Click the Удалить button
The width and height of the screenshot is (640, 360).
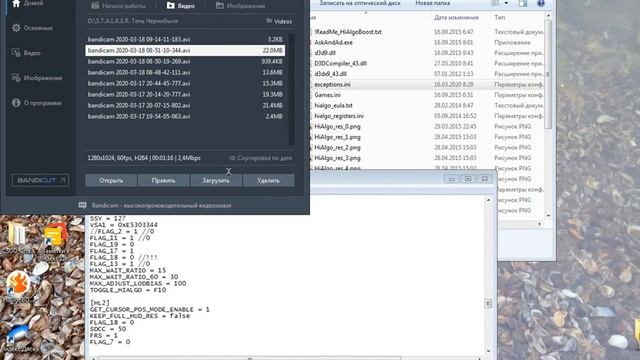[x=269, y=180]
